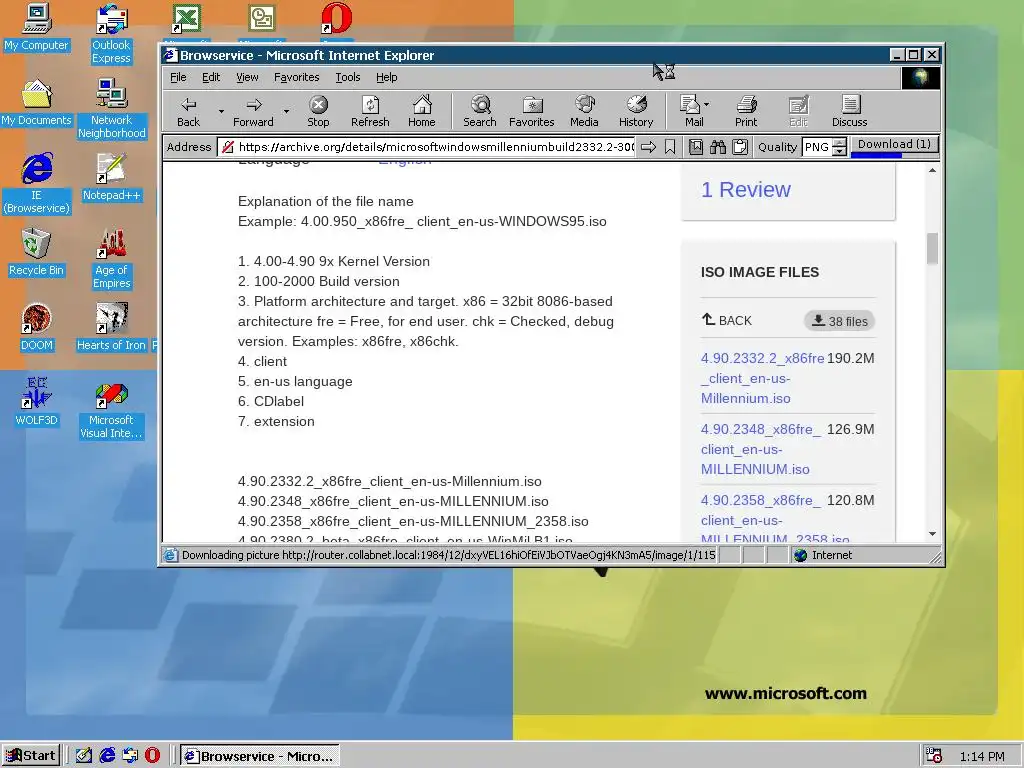Click the Start button

coord(31,756)
